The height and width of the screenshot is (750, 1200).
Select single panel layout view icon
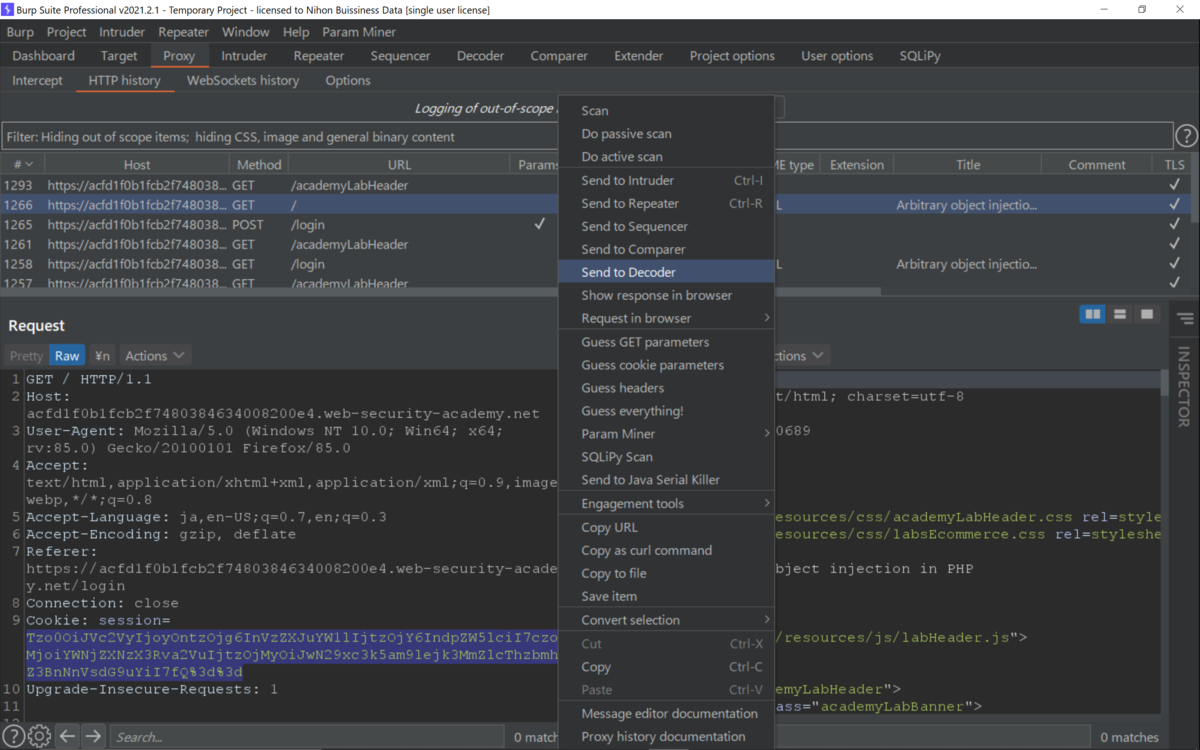point(1147,314)
